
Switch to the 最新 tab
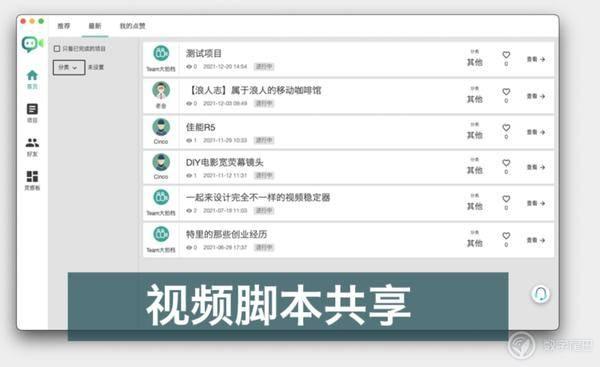coord(95,26)
